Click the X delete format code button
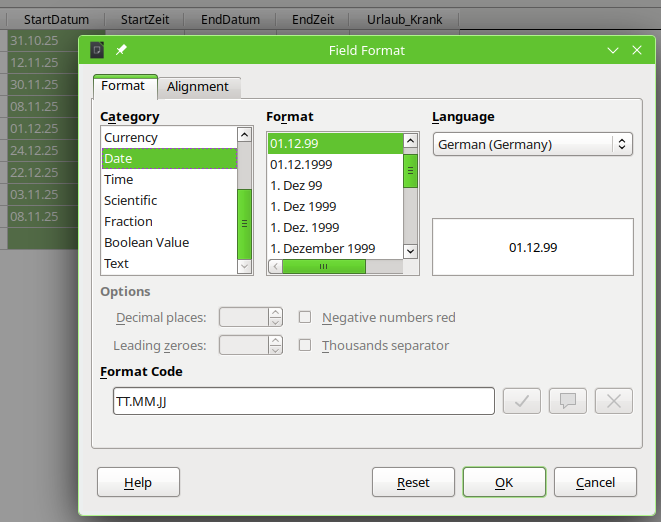 (613, 401)
